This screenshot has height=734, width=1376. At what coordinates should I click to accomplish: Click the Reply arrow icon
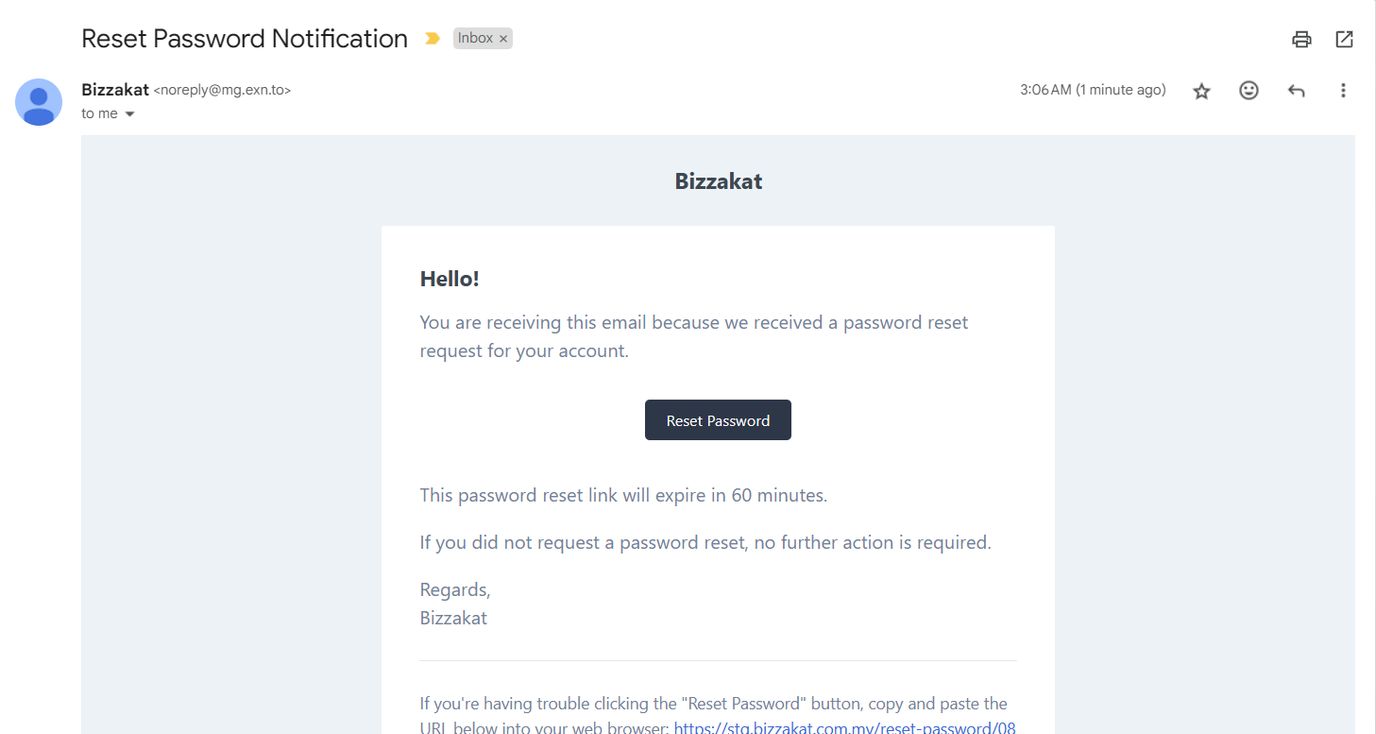[x=1296, y=91]
